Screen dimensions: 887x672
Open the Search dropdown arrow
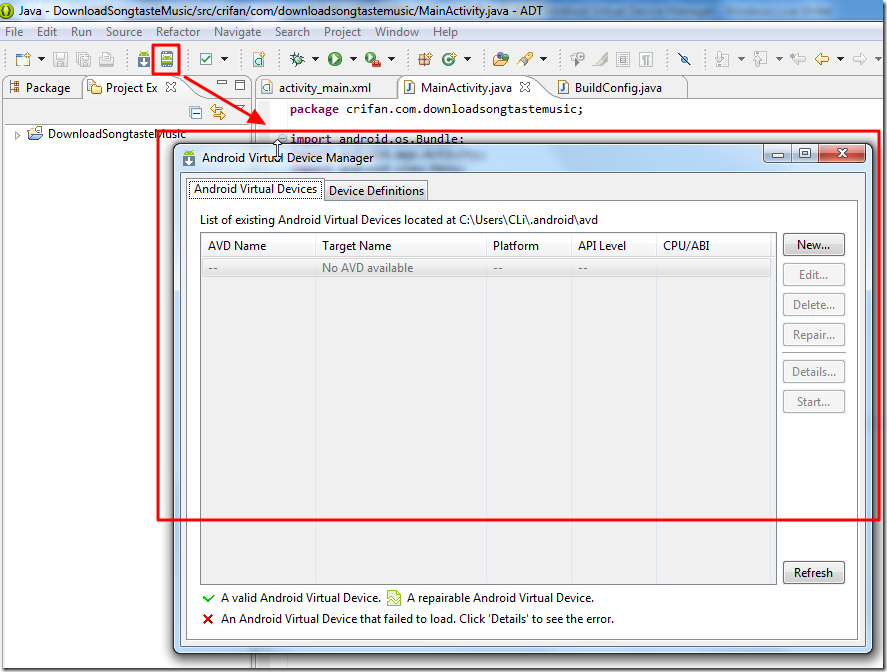click(x=543, y=59)
